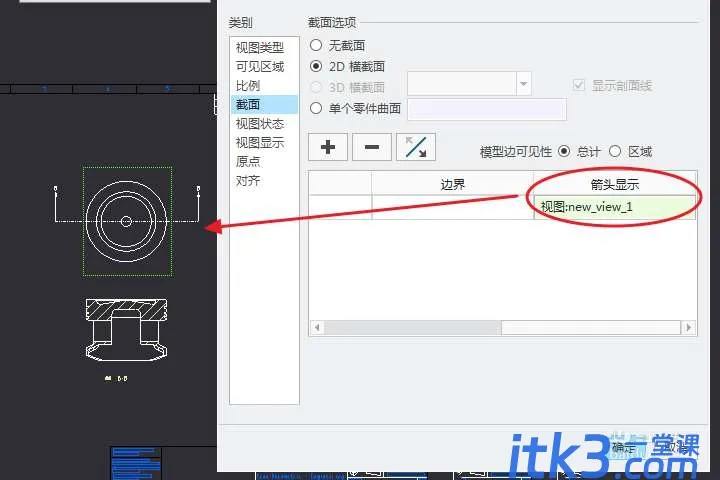
Task: Open the 视图状态 category
Action: point(260,124)
